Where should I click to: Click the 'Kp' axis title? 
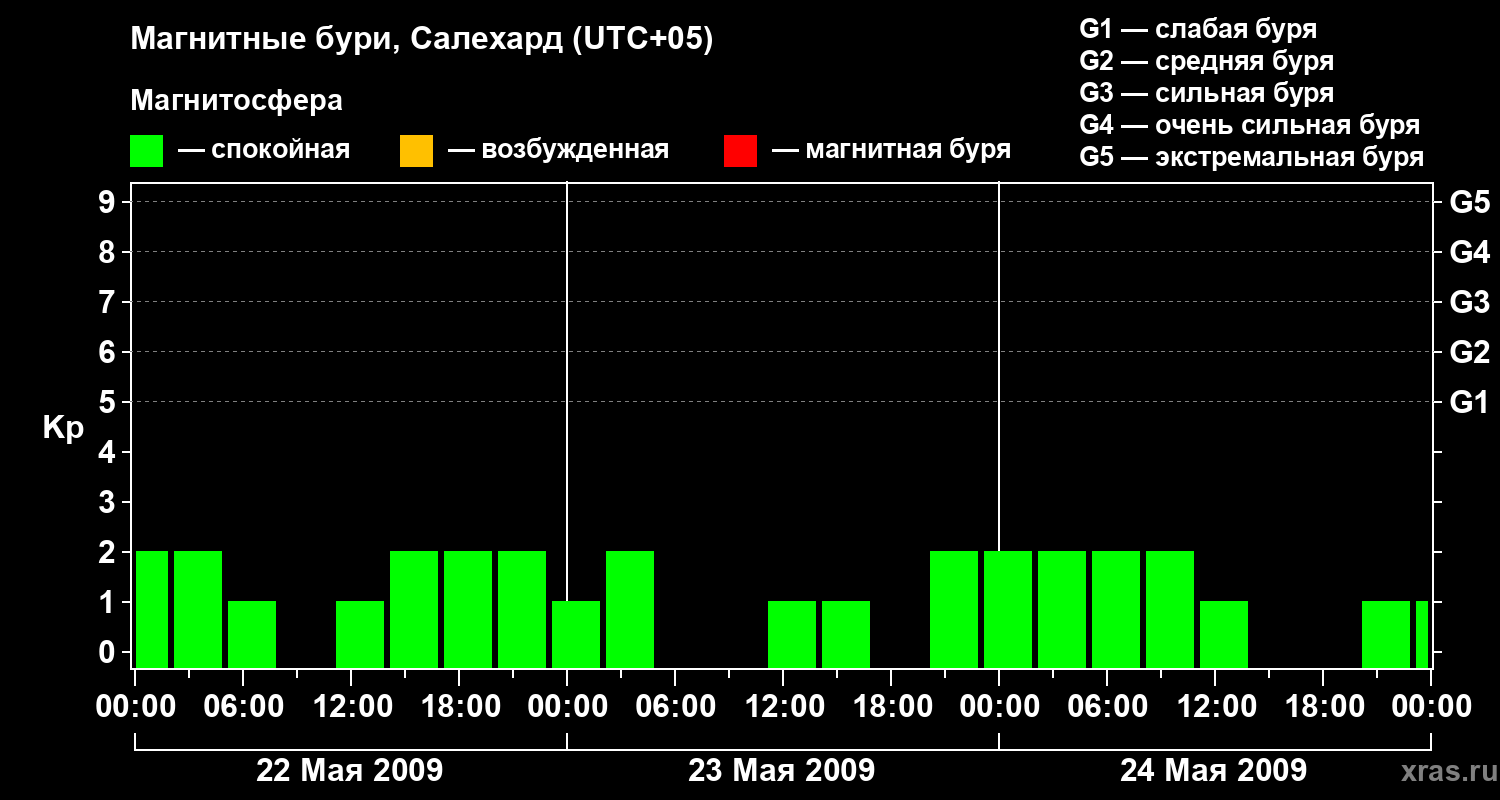coord(64,428)
